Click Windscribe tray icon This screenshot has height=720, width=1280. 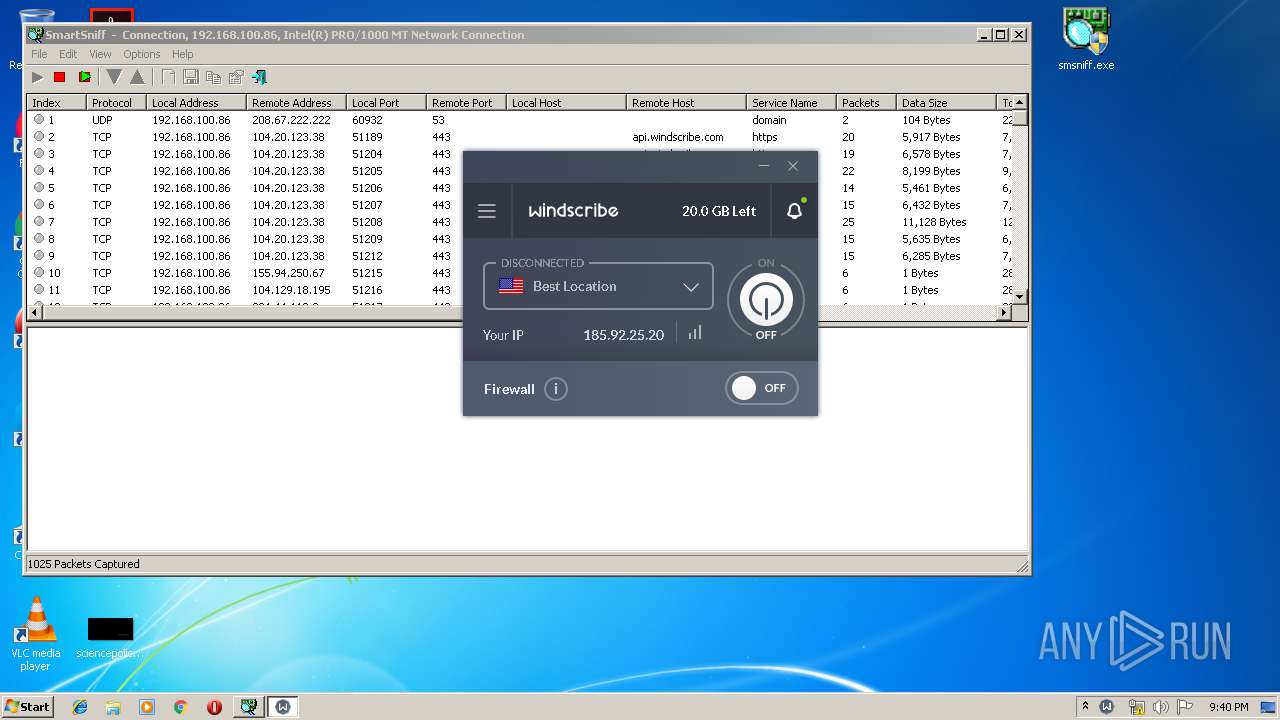pyautogui.click(x=1107, y=707)
